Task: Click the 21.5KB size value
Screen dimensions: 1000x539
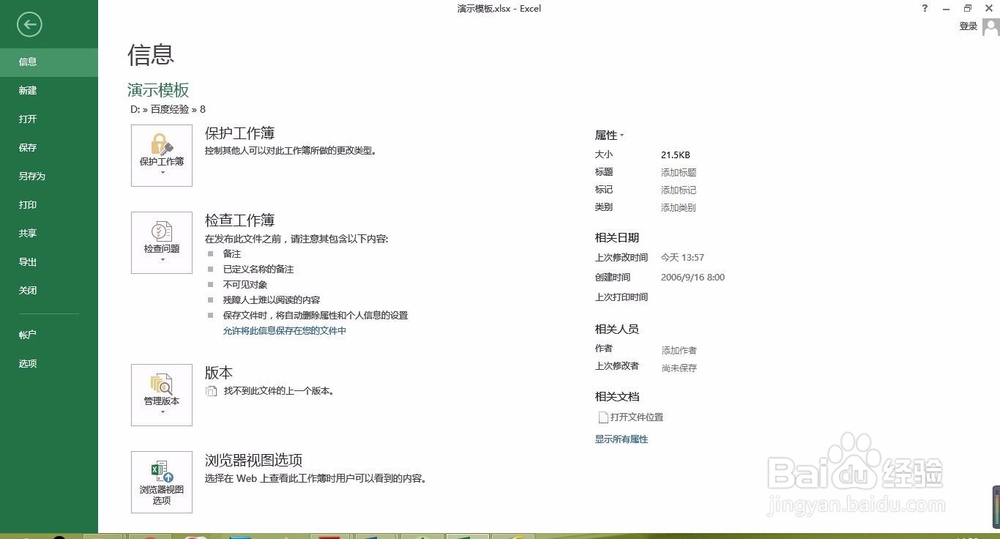Action: pos(675,155)
